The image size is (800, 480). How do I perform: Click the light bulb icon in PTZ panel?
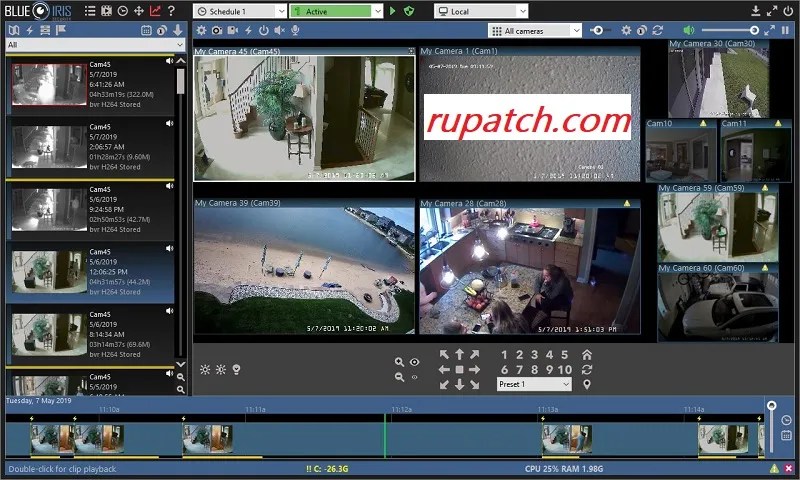(x=236, y=369)
